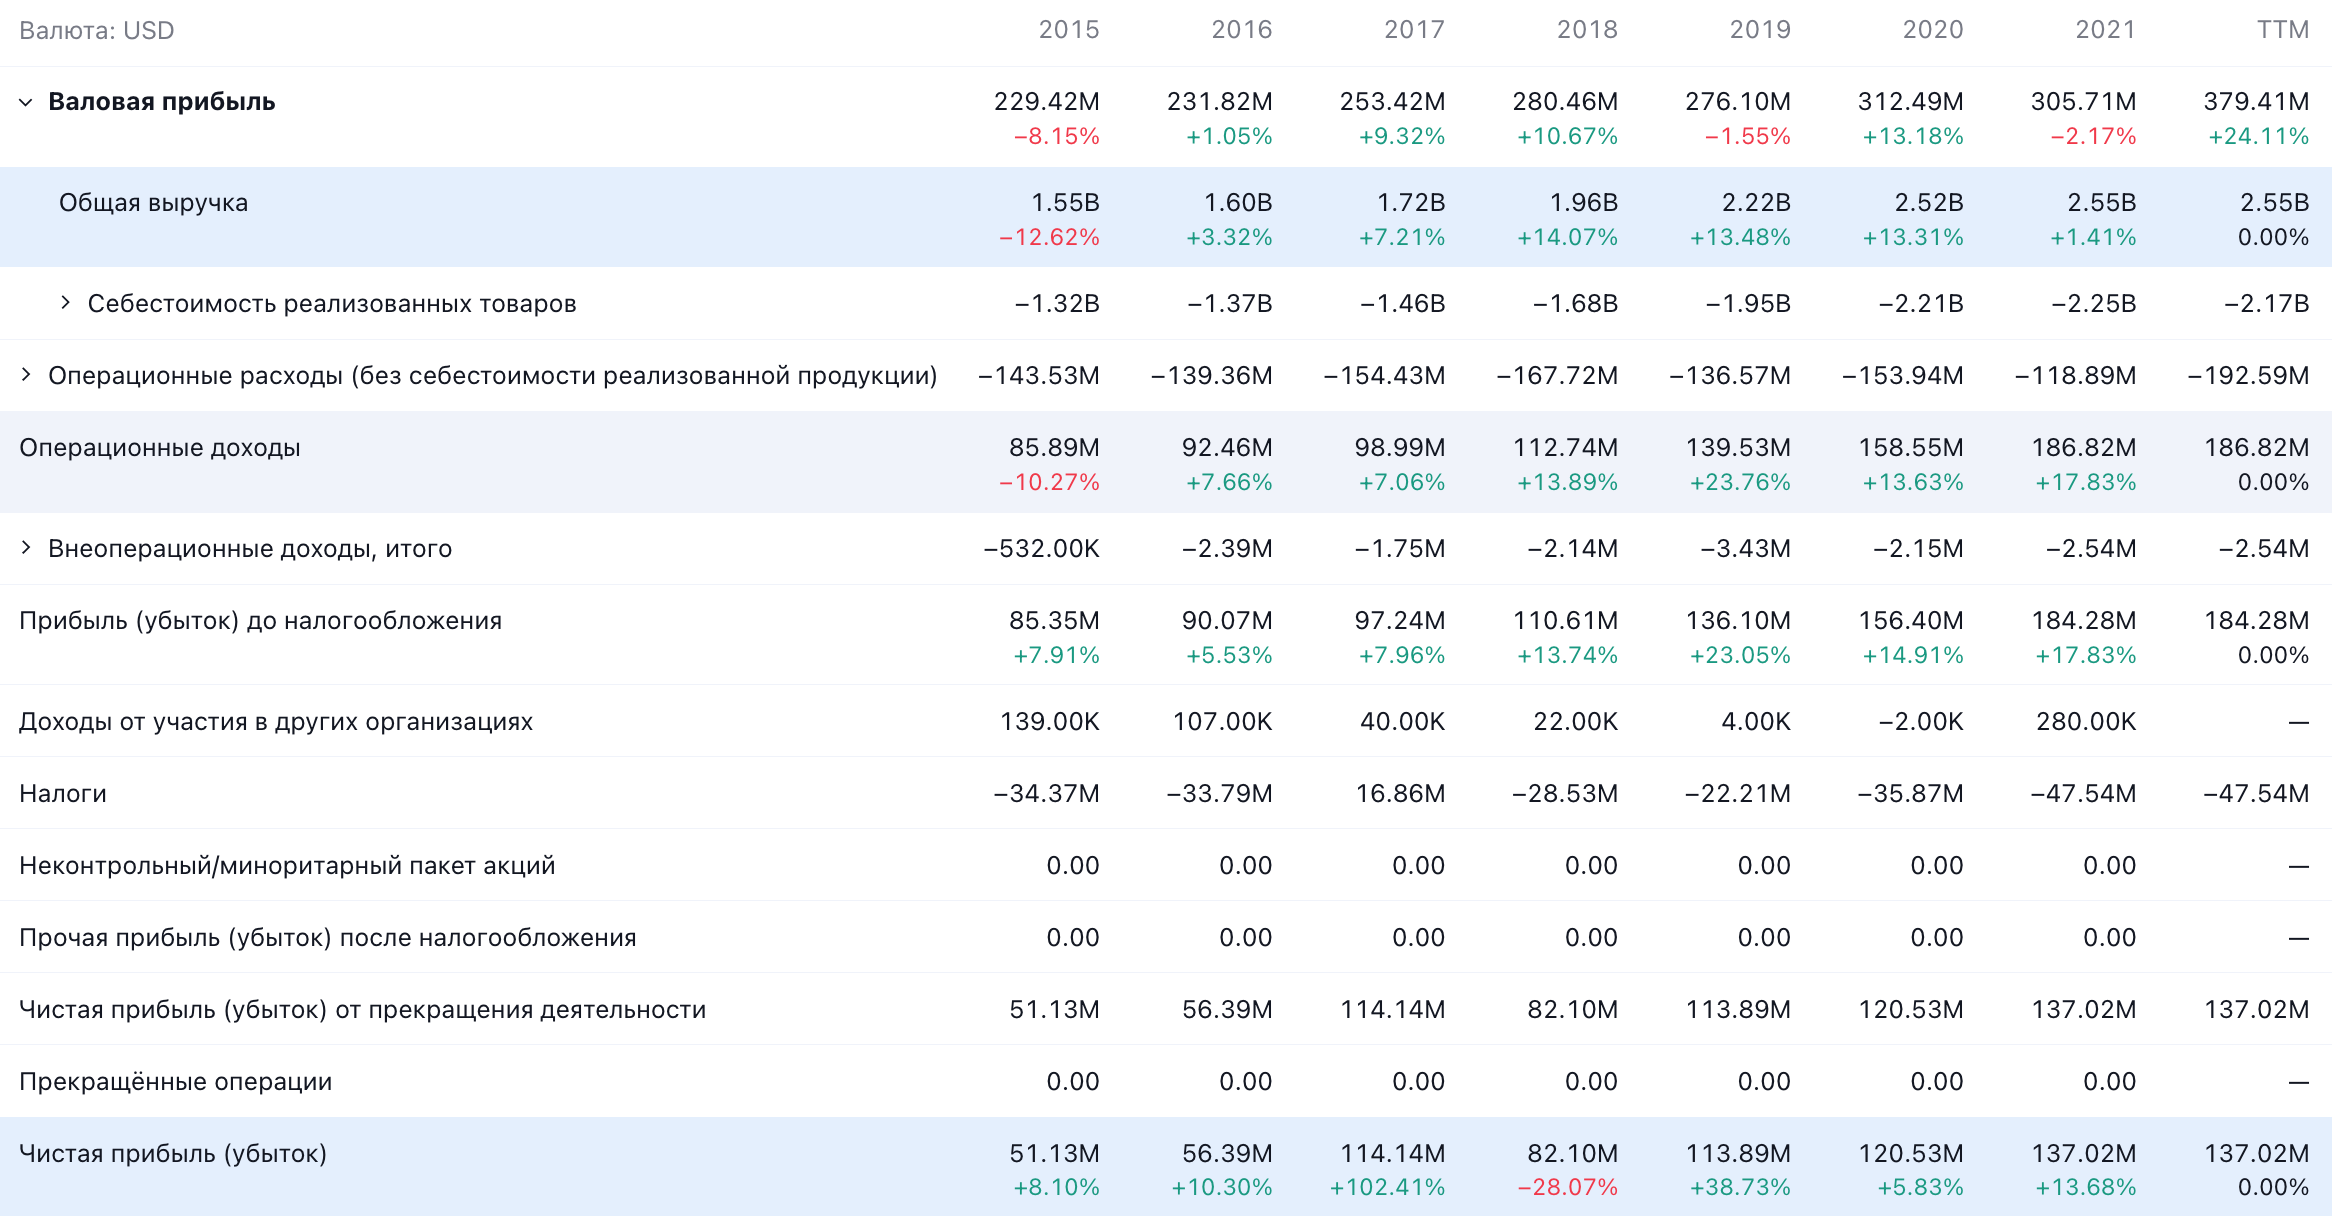Click non-operating 2019 value −3.43M
Image resolution: width=2332 pixels, height=1216 pixels.
pos(1745,549)
